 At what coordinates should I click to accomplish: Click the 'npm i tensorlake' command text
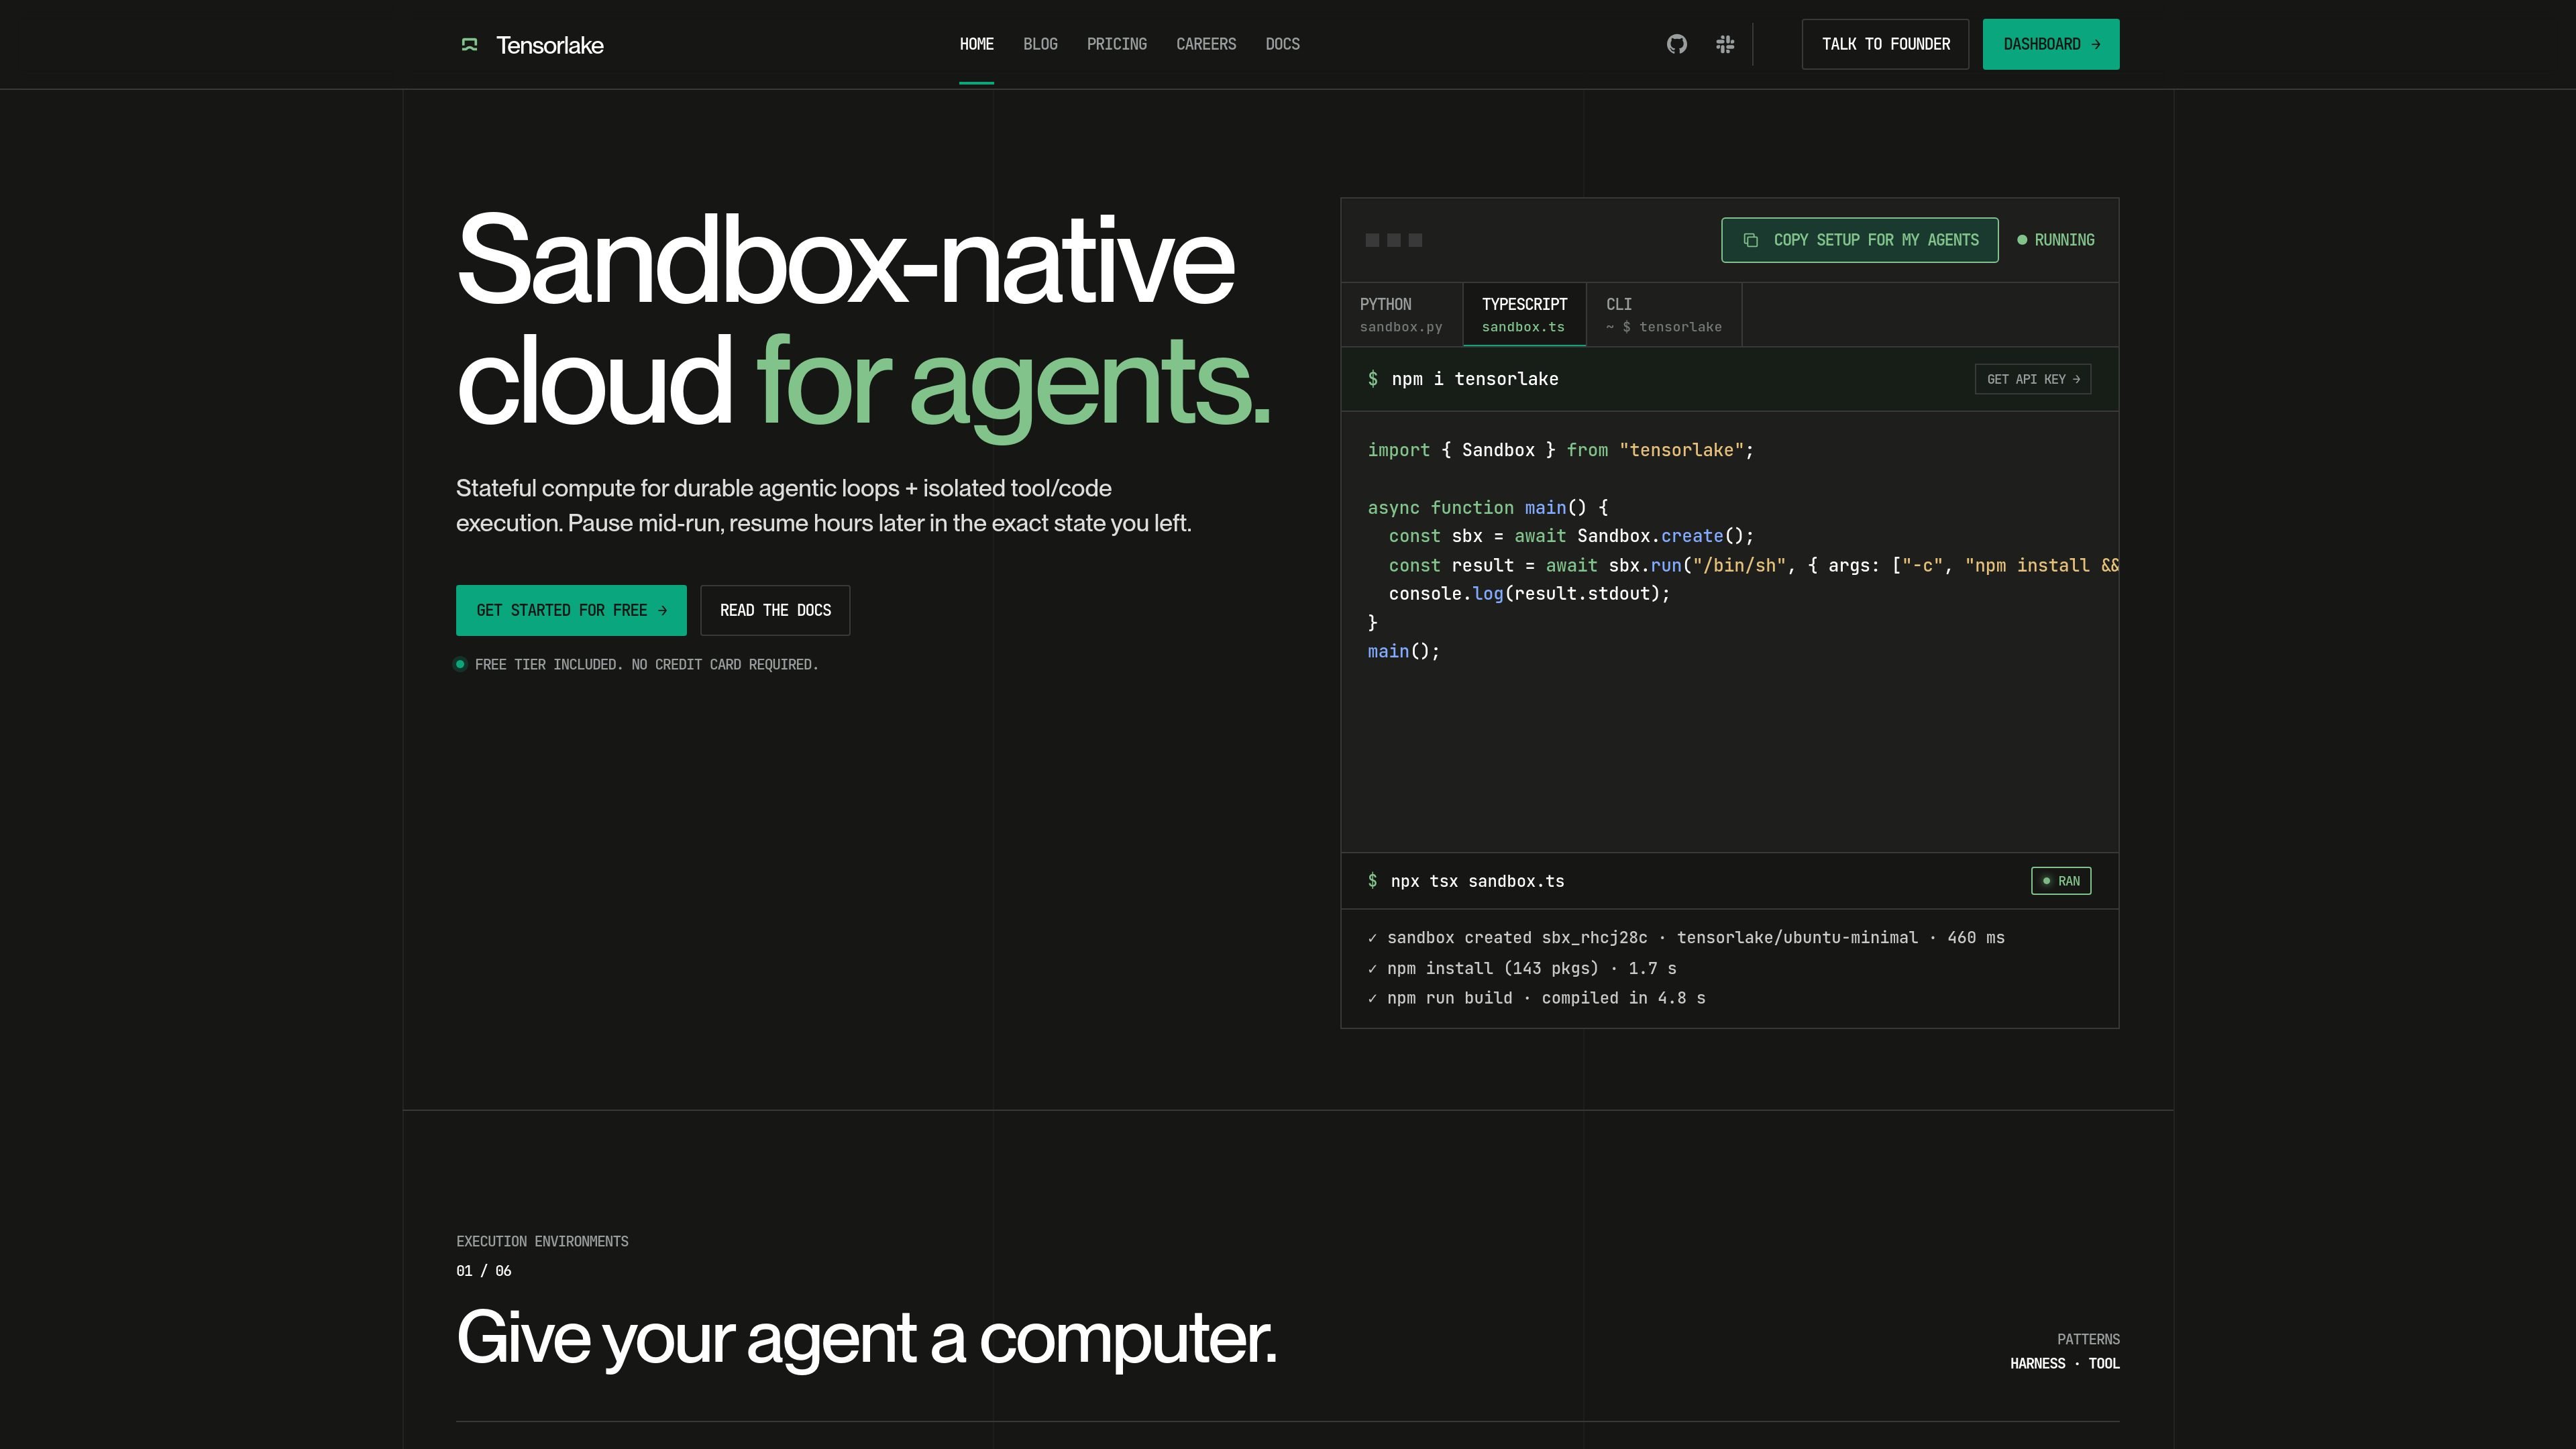(1475, 379)
